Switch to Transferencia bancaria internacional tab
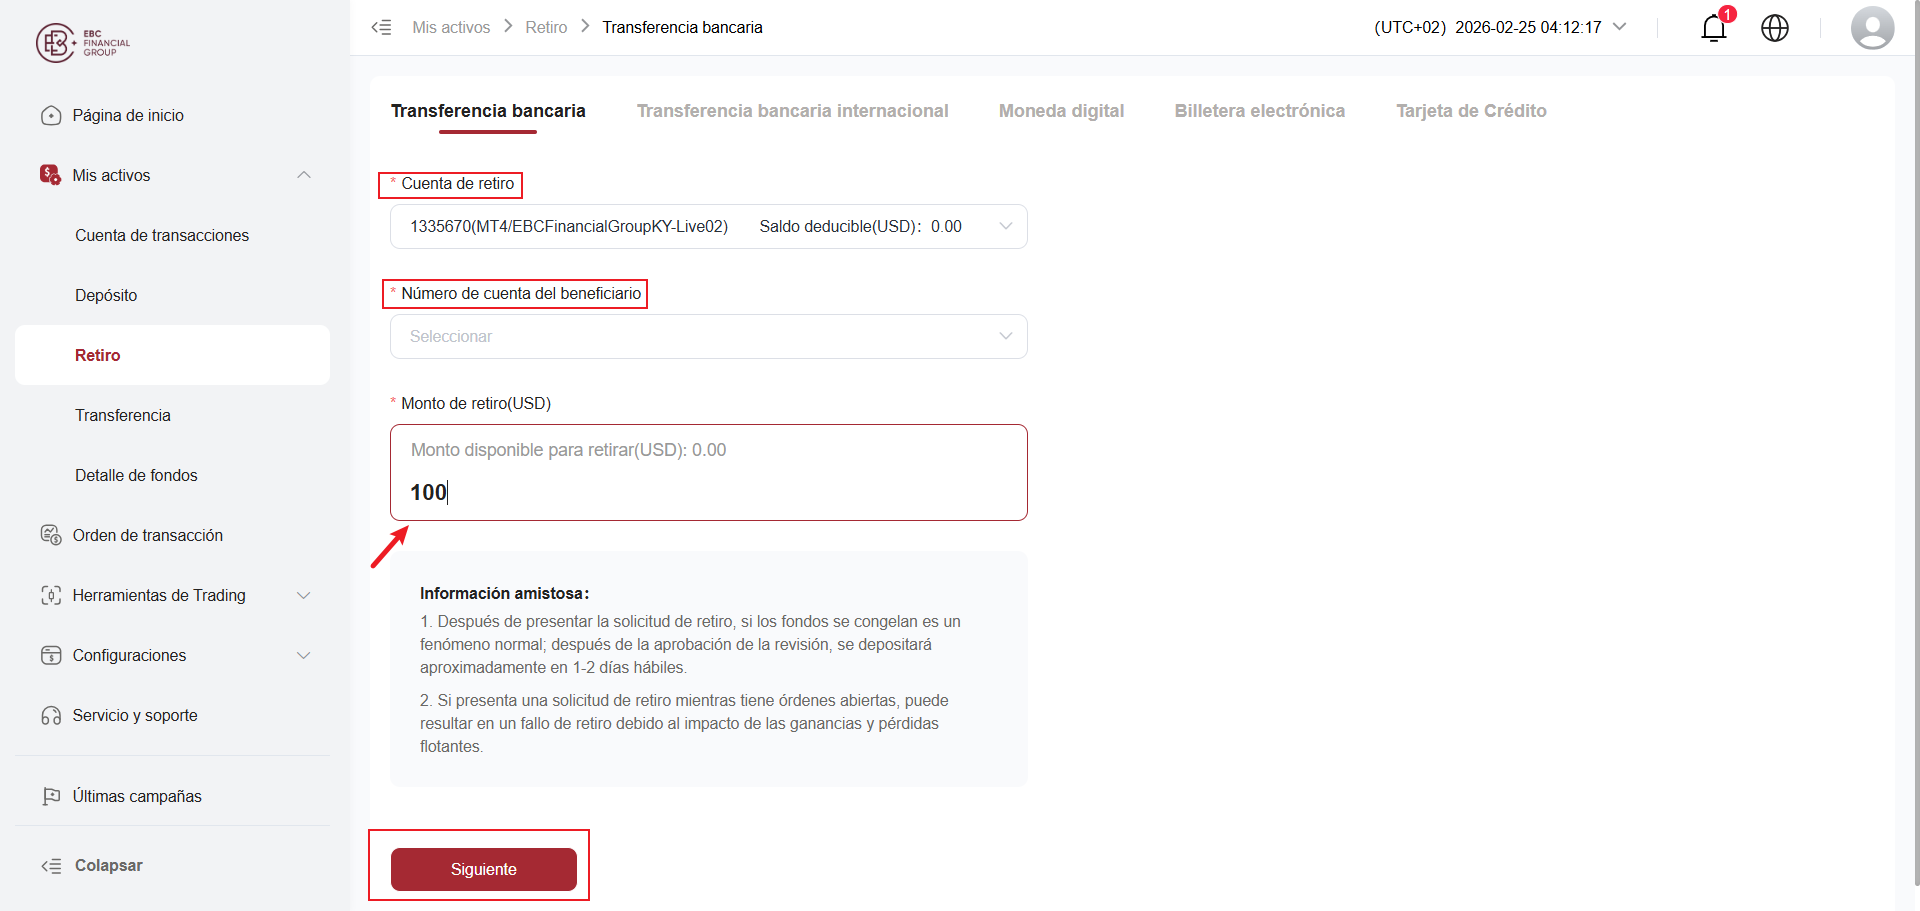Screen dimensions: 1920x911 click(x=792, y=111)
